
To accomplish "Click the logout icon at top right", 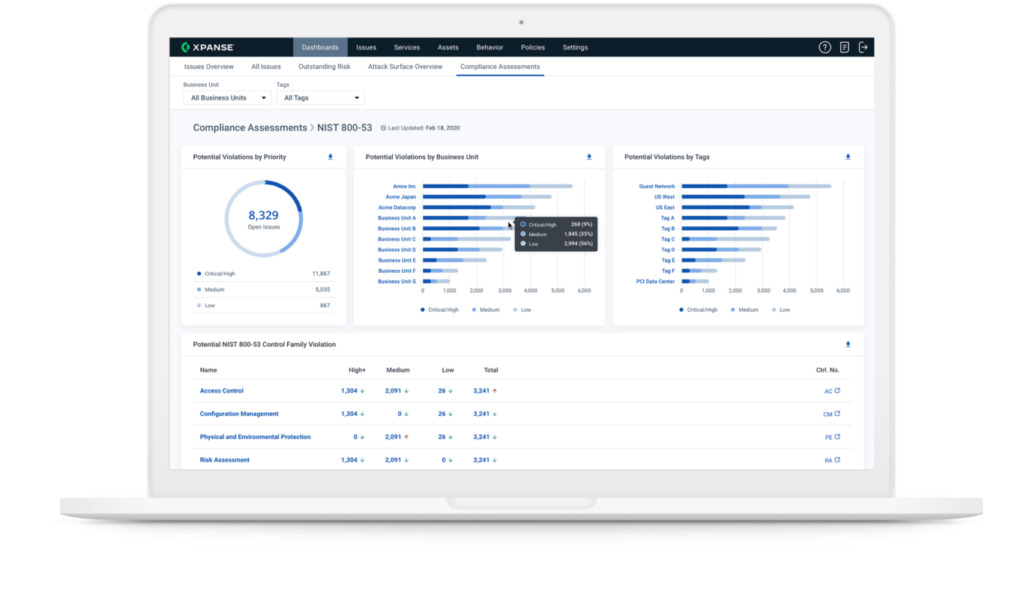I will (862, 47).
